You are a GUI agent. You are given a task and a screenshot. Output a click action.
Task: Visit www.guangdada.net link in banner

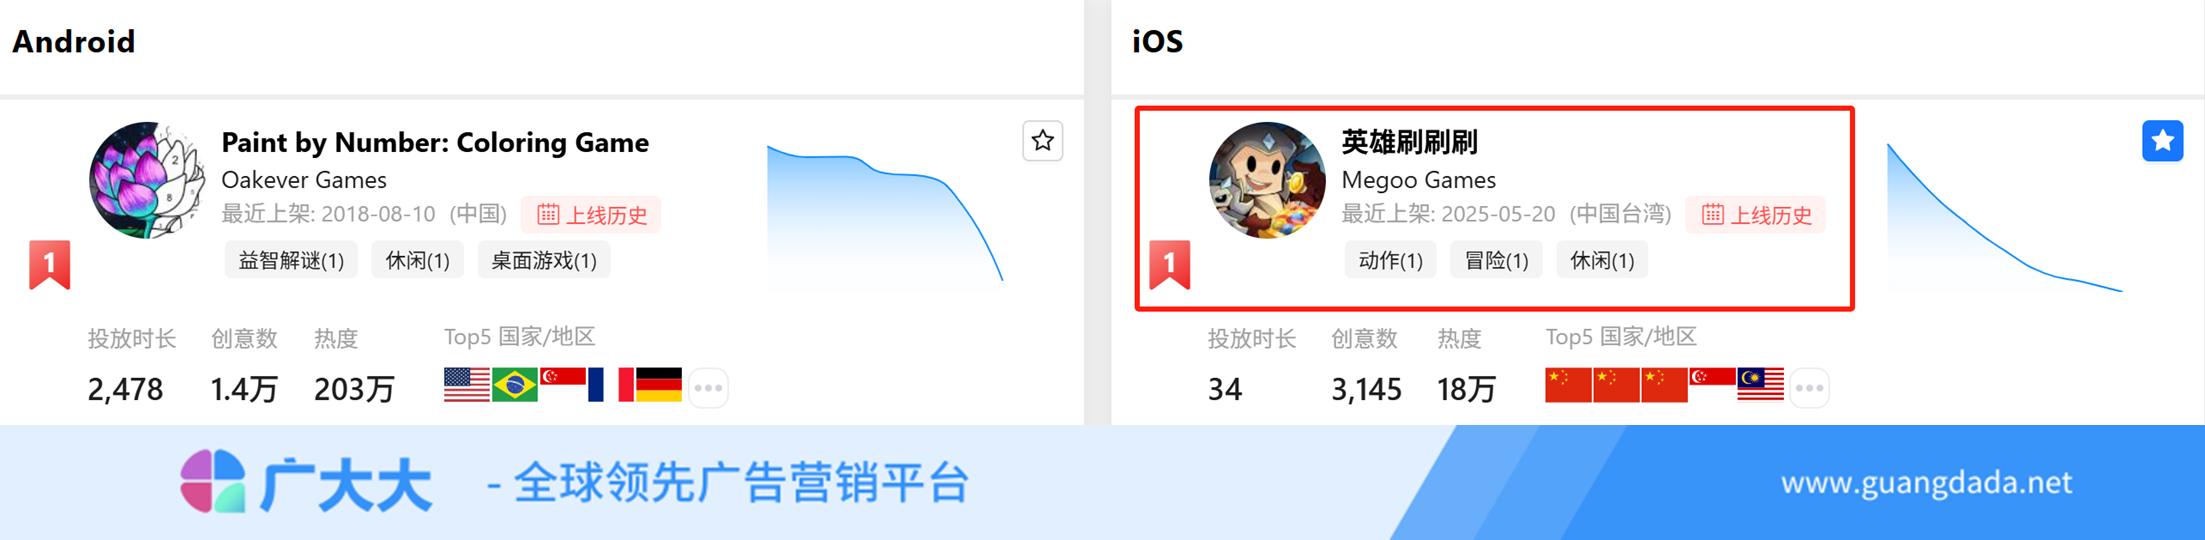pyautogui.click(x=1926, y=484)
